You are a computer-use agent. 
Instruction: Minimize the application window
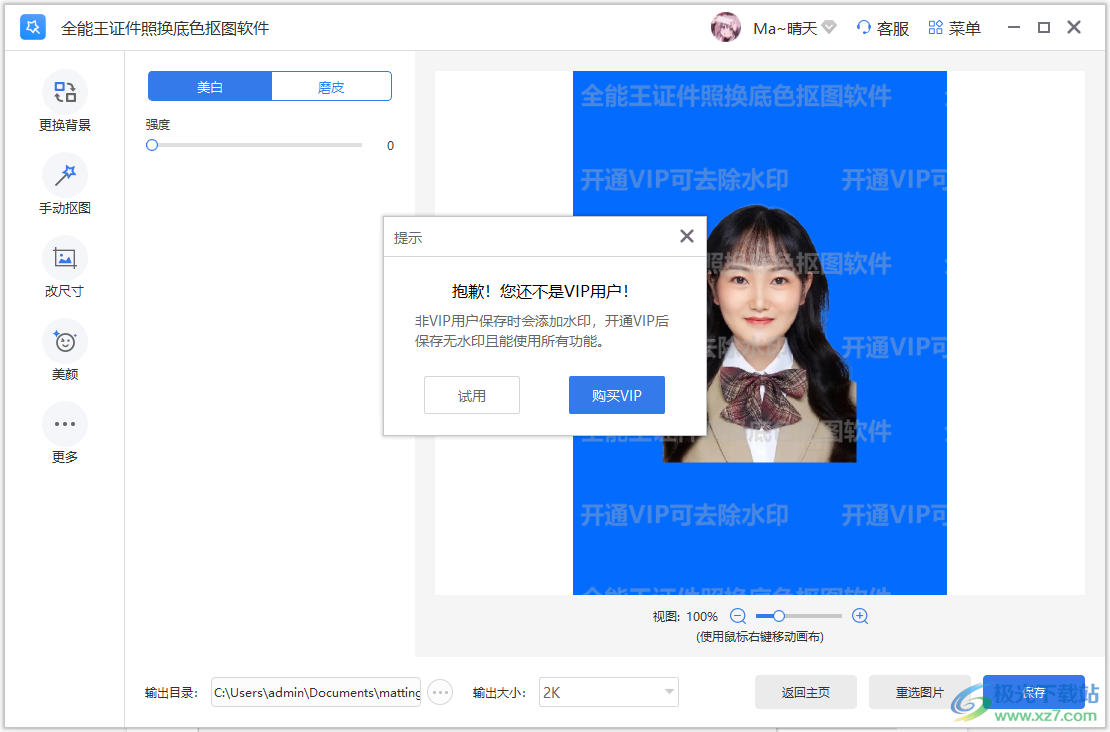(x=1014, y=28)
